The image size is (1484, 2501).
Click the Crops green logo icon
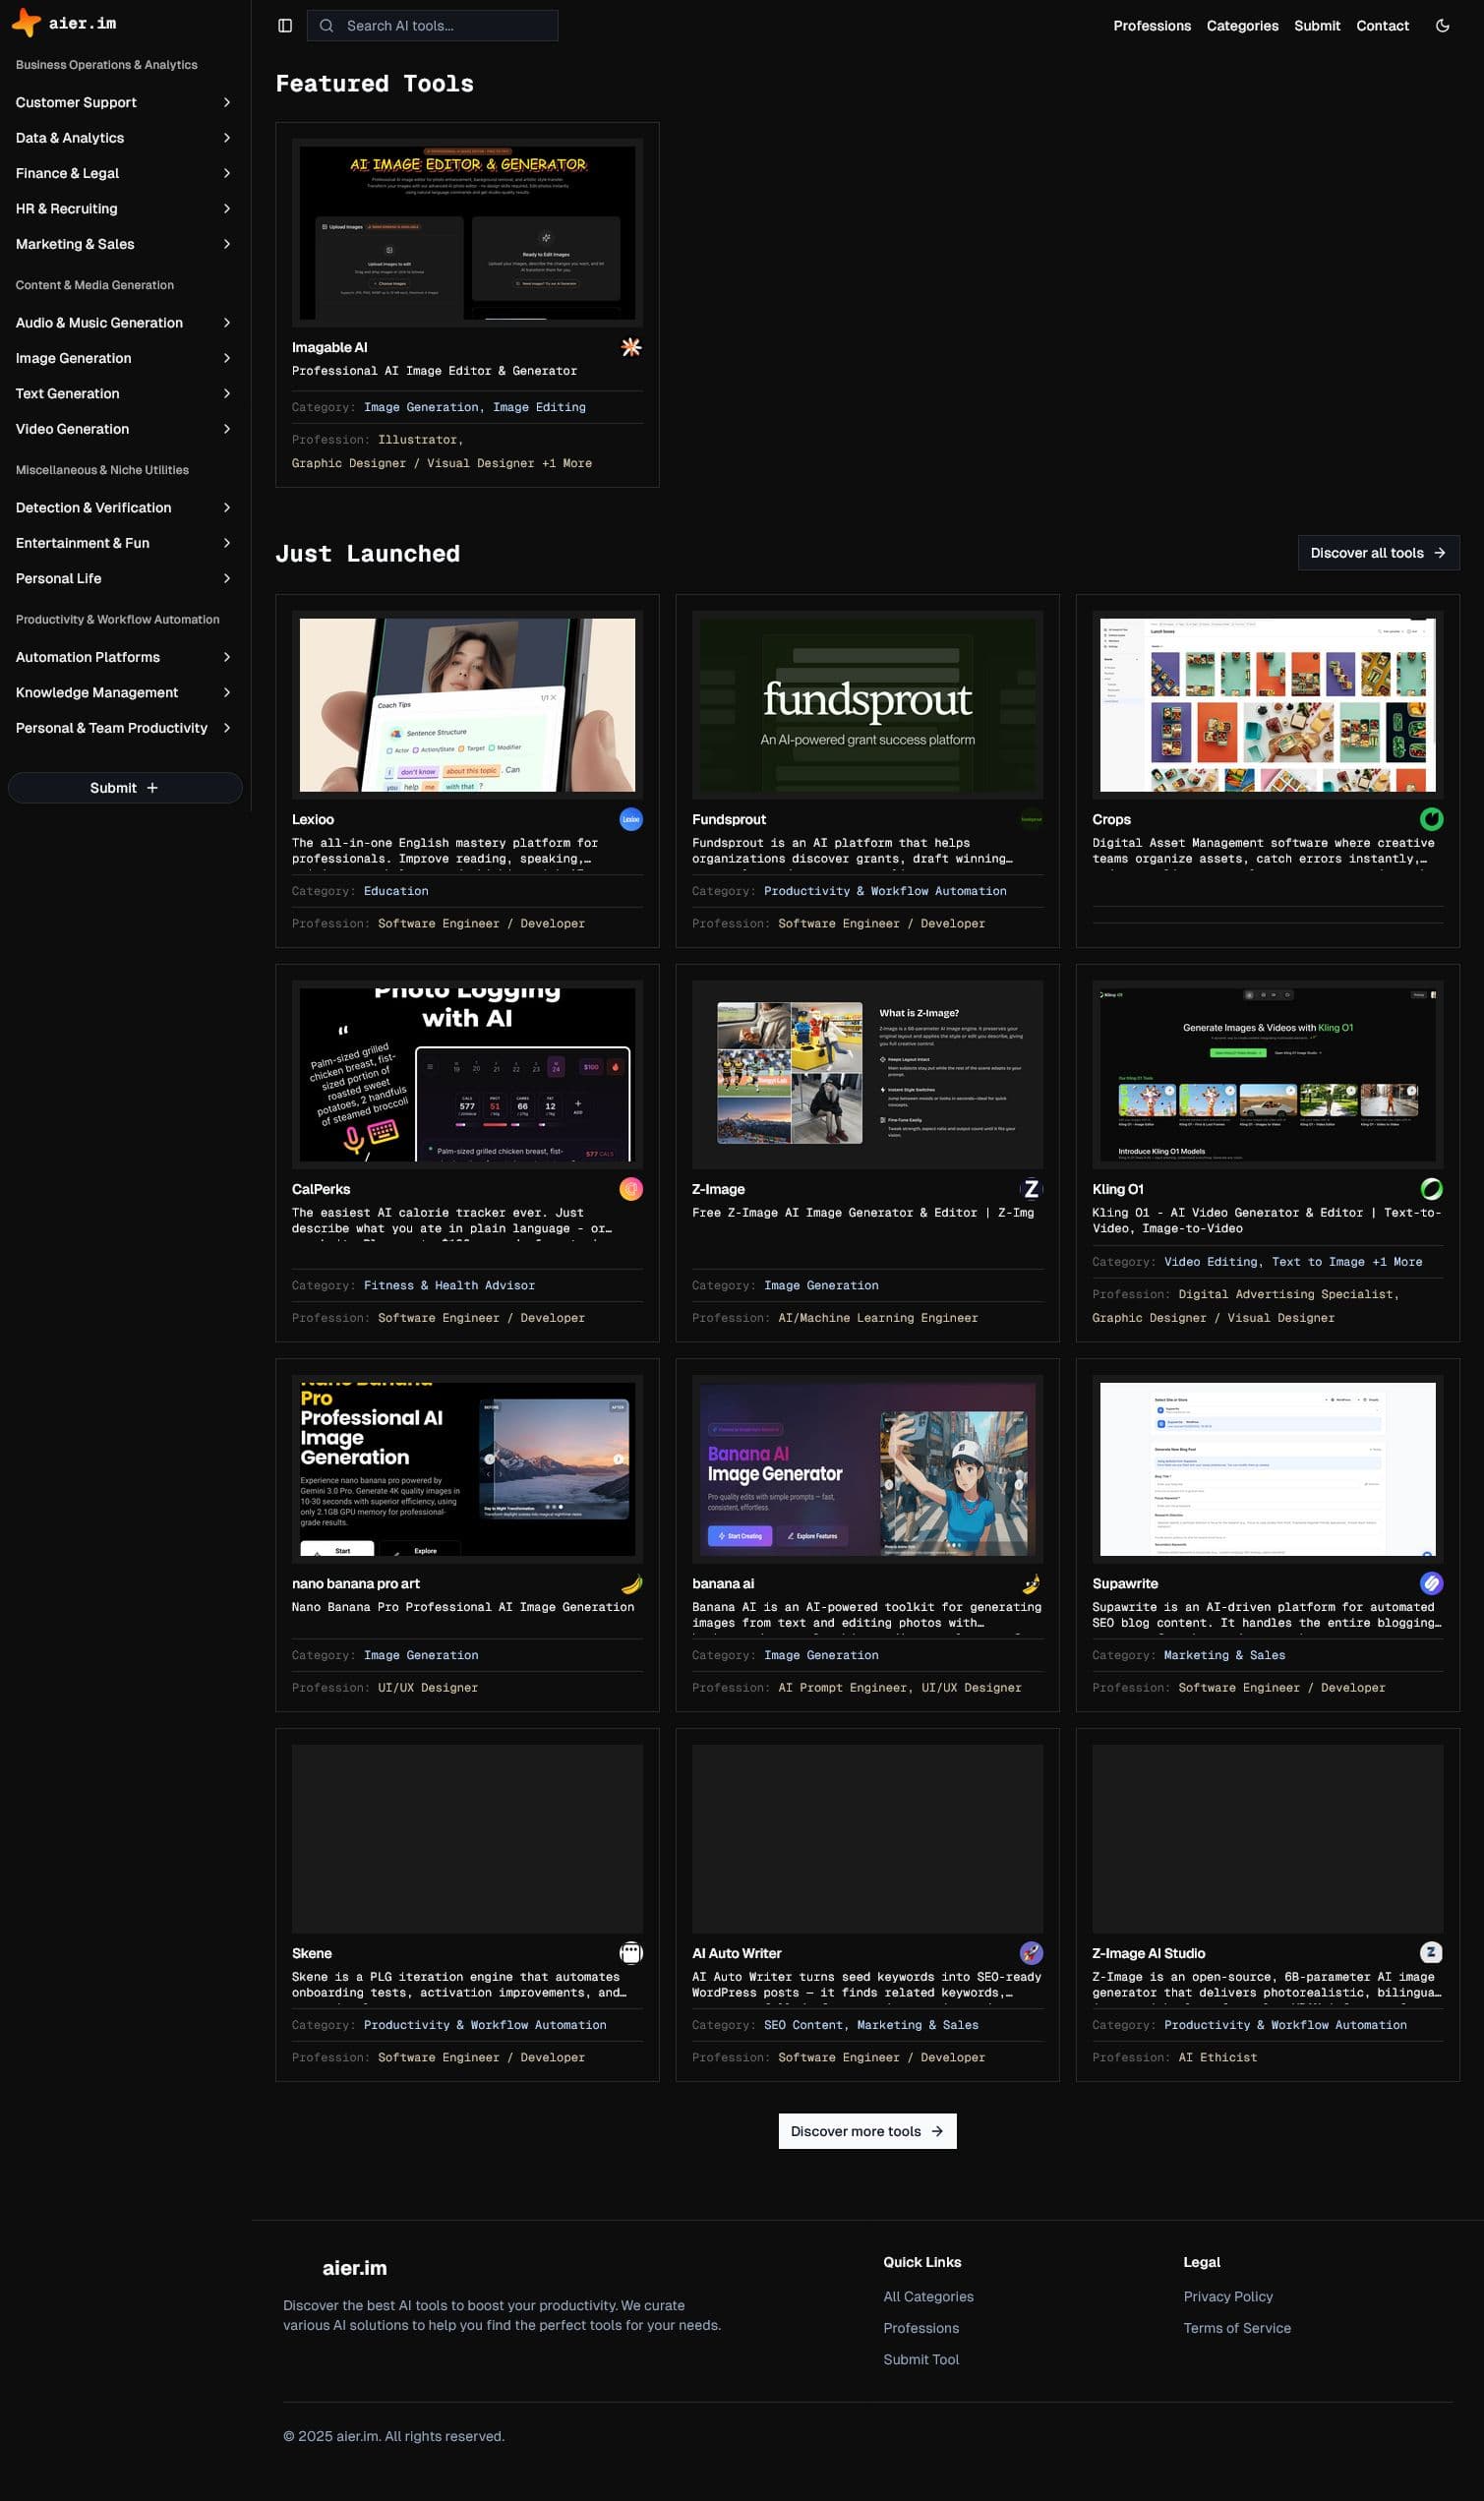1431,819
